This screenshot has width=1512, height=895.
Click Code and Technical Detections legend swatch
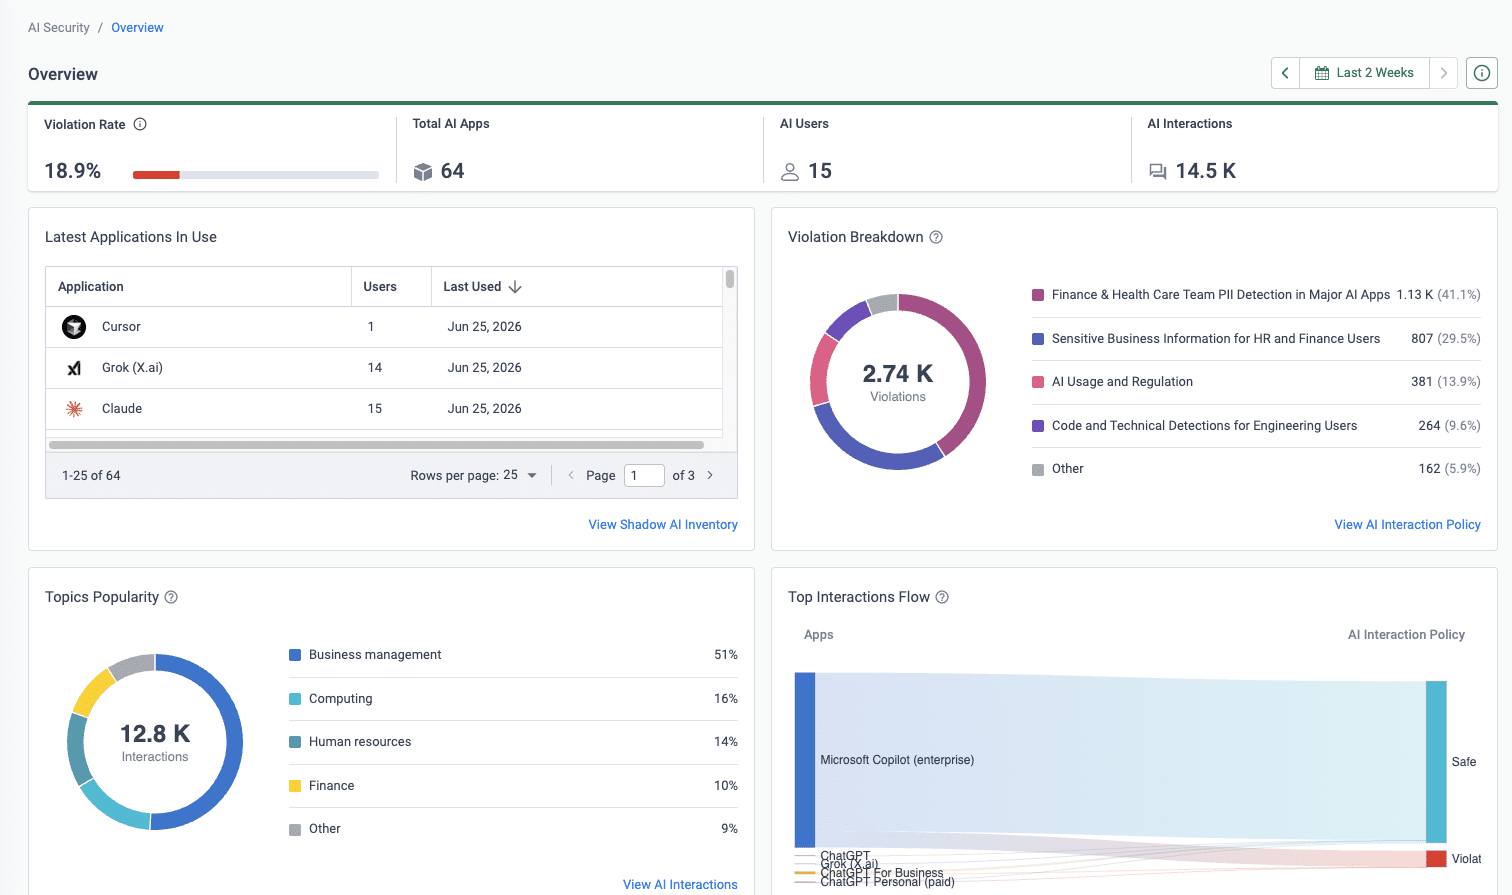pos(1038,426)
